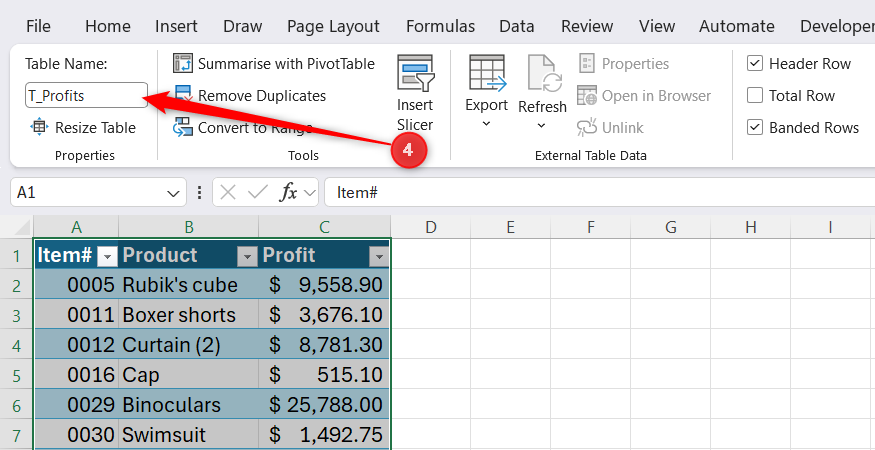Click the $ 515.10 profit cell
This screenshot has height=450, width=875.
tap(324, 375)
